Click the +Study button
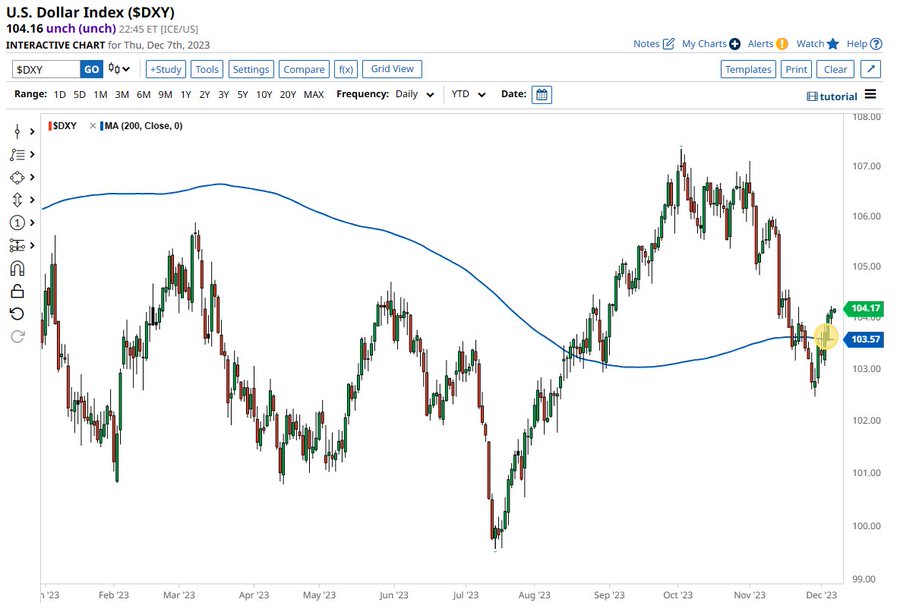900x615 pixels. point(165,69)
